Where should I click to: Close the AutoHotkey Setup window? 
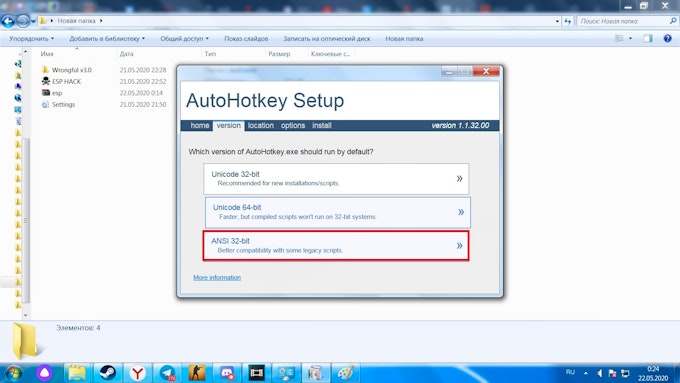(486, 71)
